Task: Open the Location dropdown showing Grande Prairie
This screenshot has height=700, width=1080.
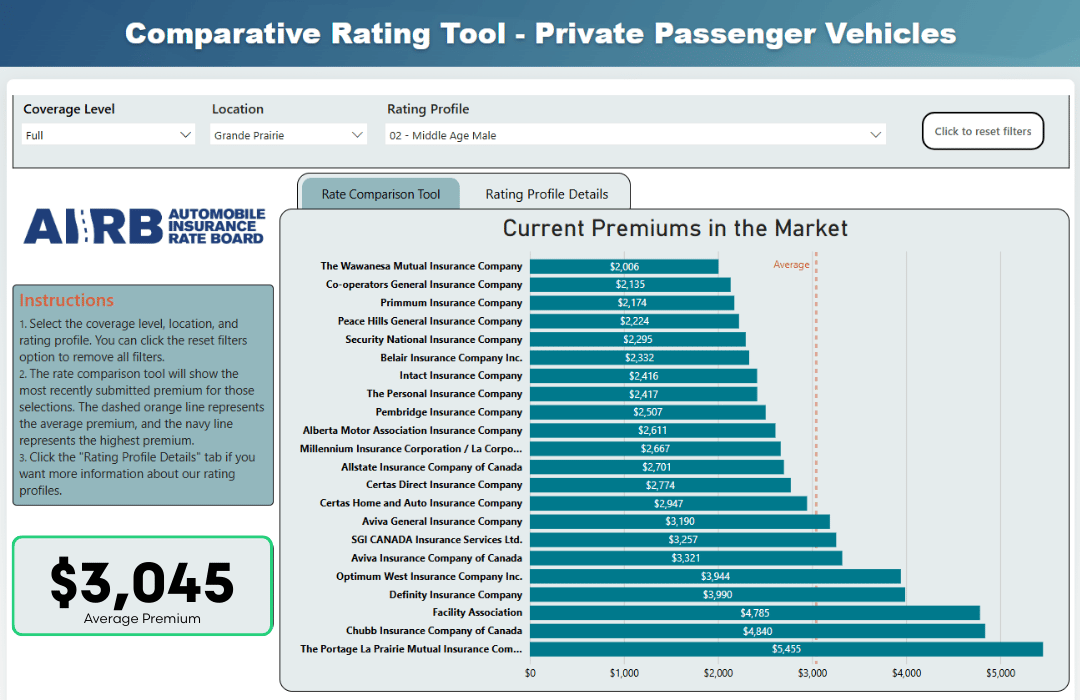Action: pyautogui.click(x=288, y=133)
